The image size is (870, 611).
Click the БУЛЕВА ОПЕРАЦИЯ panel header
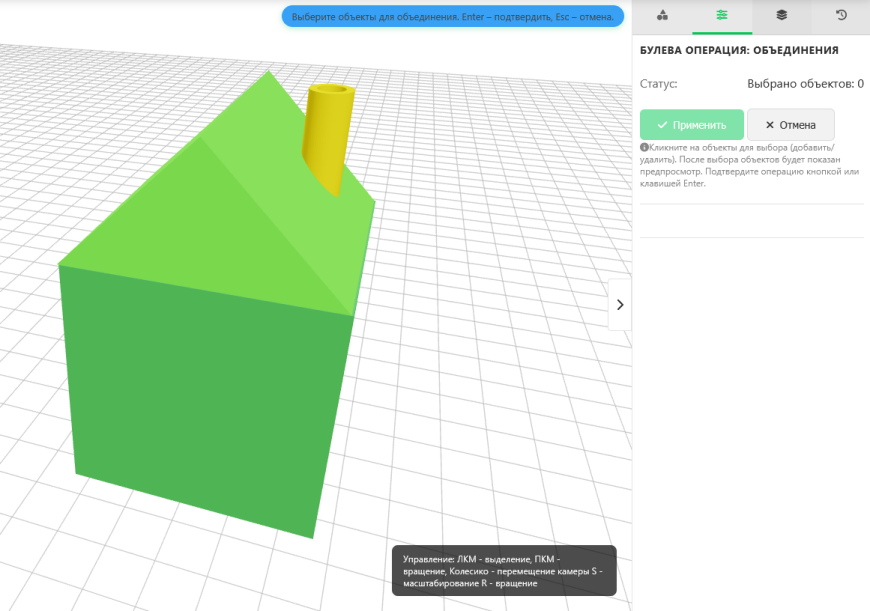tap(739, 48)
